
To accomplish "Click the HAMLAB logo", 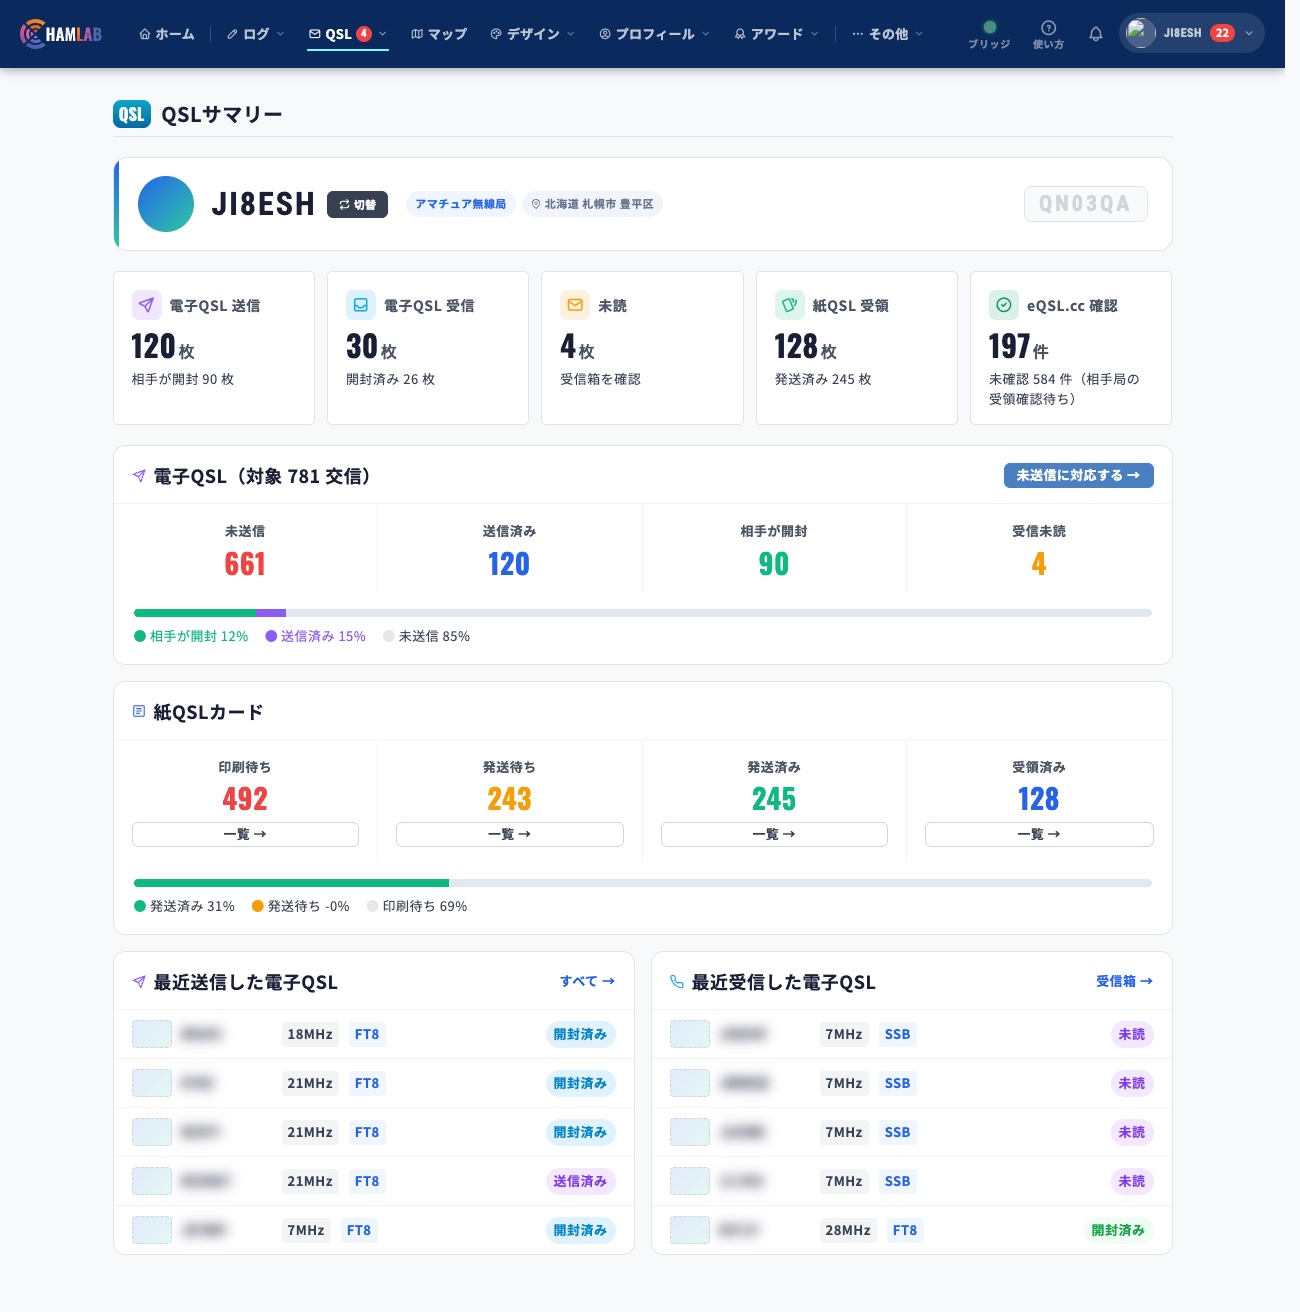I will 61,34.
